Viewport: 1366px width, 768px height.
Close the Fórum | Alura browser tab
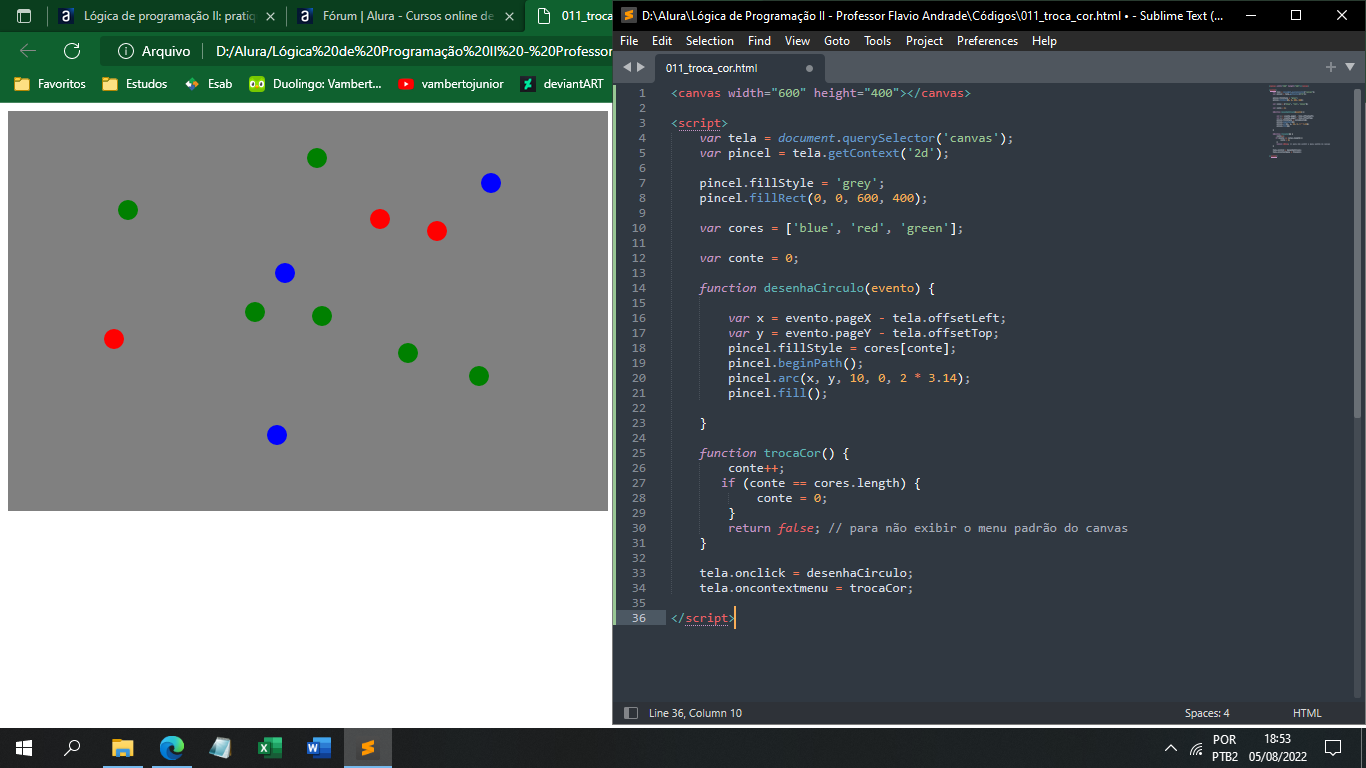509,17
